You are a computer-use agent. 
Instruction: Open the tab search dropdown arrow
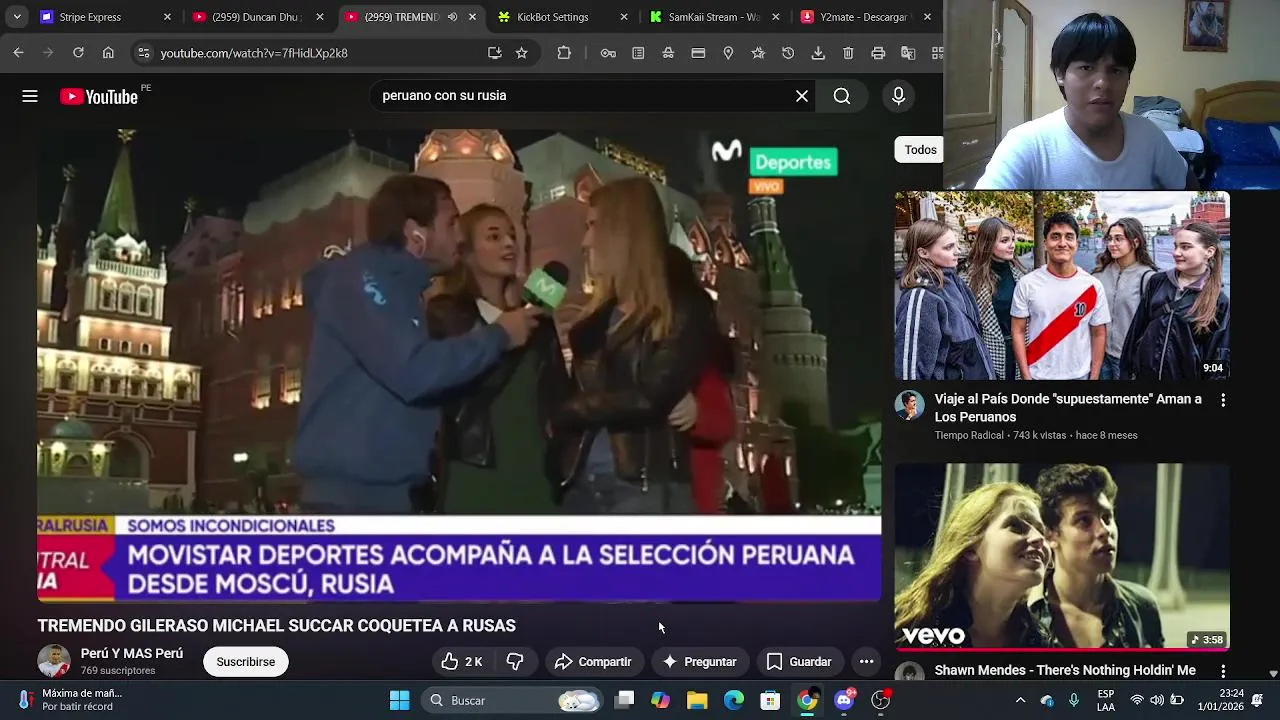[17, 17]
